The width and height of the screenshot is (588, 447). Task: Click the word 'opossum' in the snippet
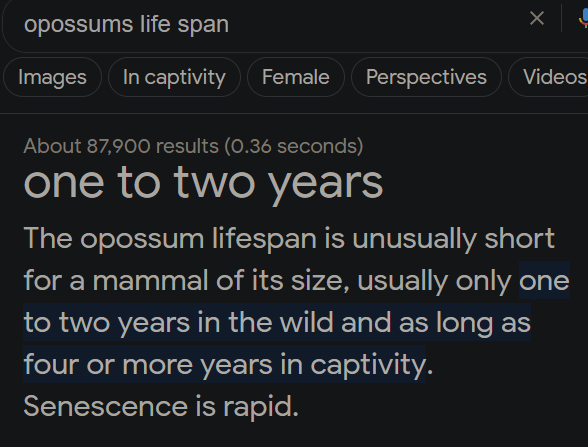point(142,240)
